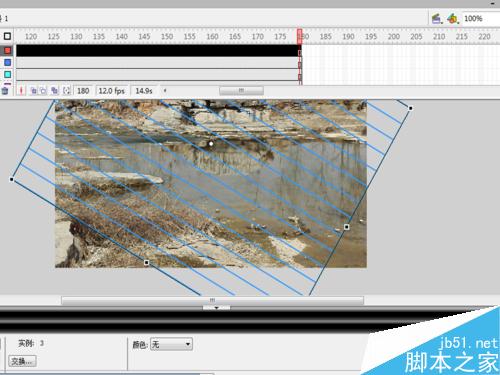Click the left transform corner handle
Viewport: 500px width, 375px height.
[x=12, y=179]
